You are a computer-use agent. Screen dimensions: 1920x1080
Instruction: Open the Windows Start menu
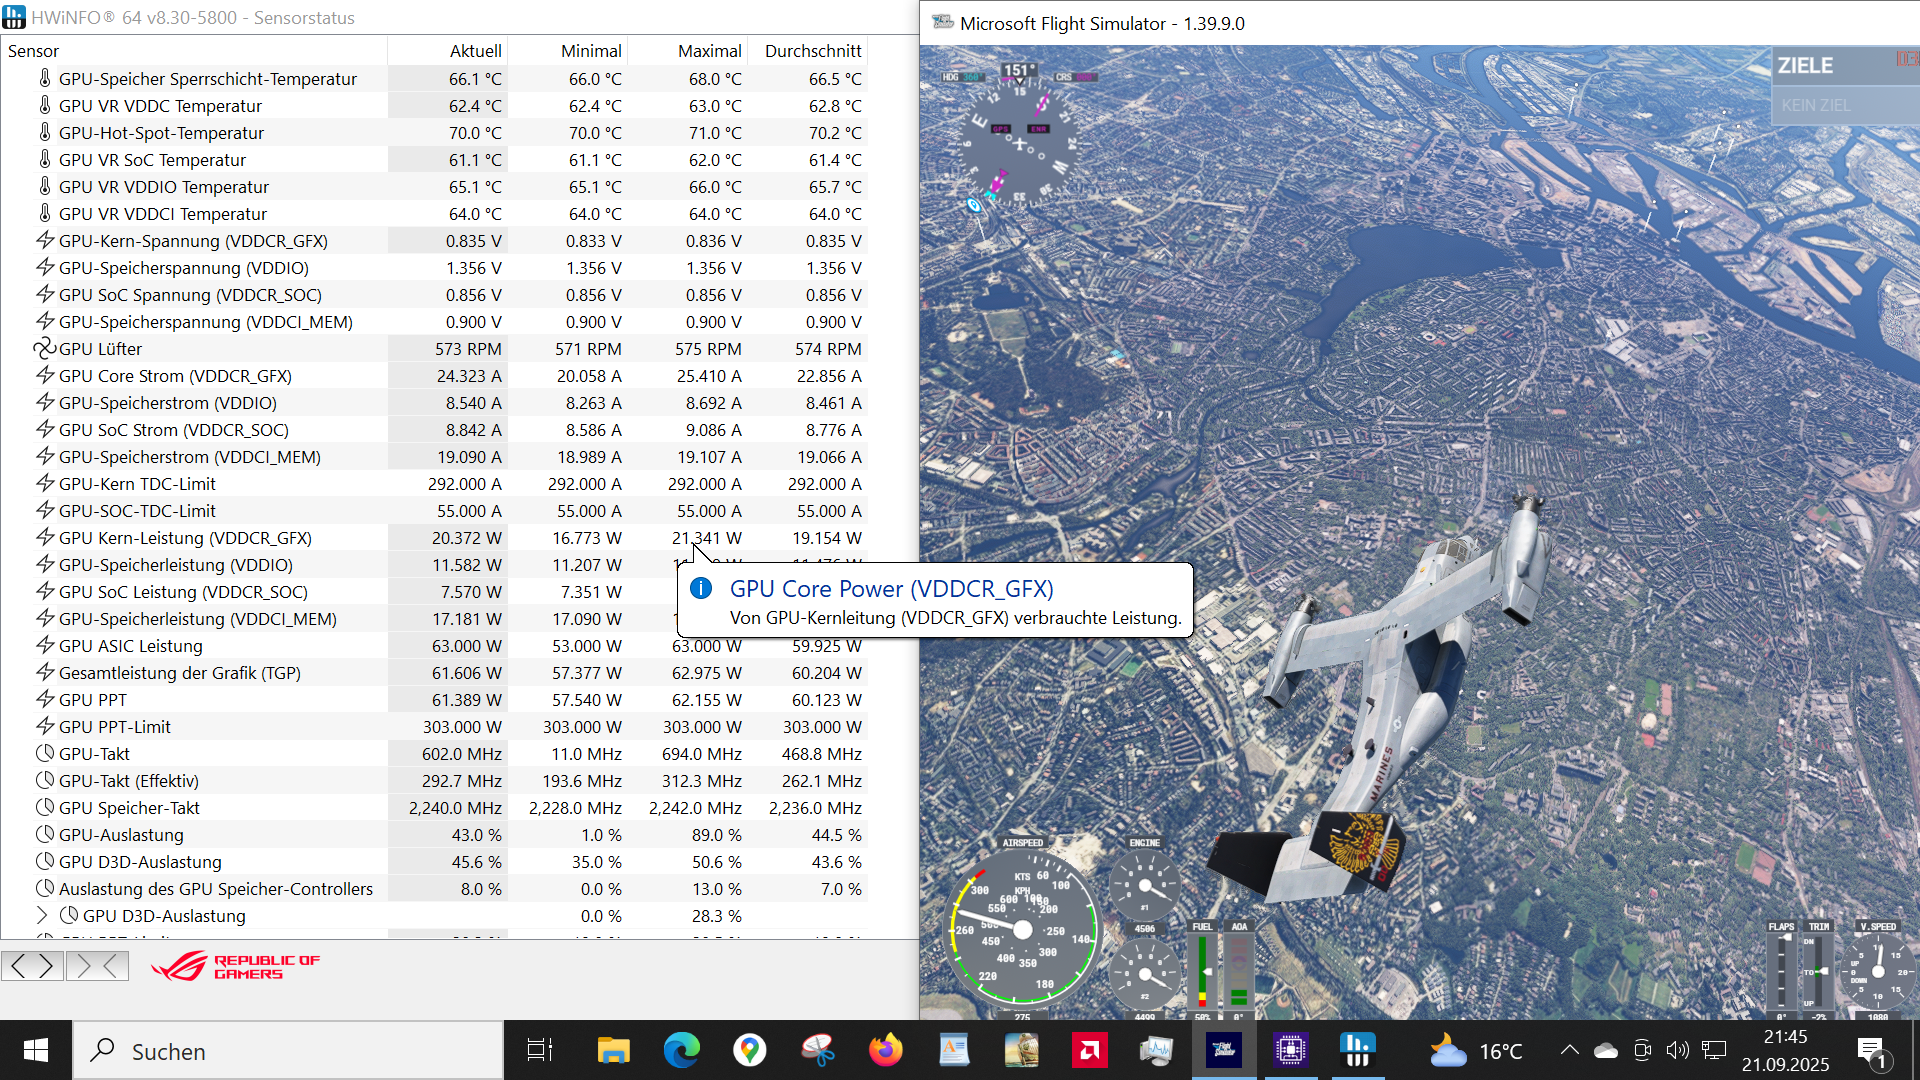tap(34, 1050)
